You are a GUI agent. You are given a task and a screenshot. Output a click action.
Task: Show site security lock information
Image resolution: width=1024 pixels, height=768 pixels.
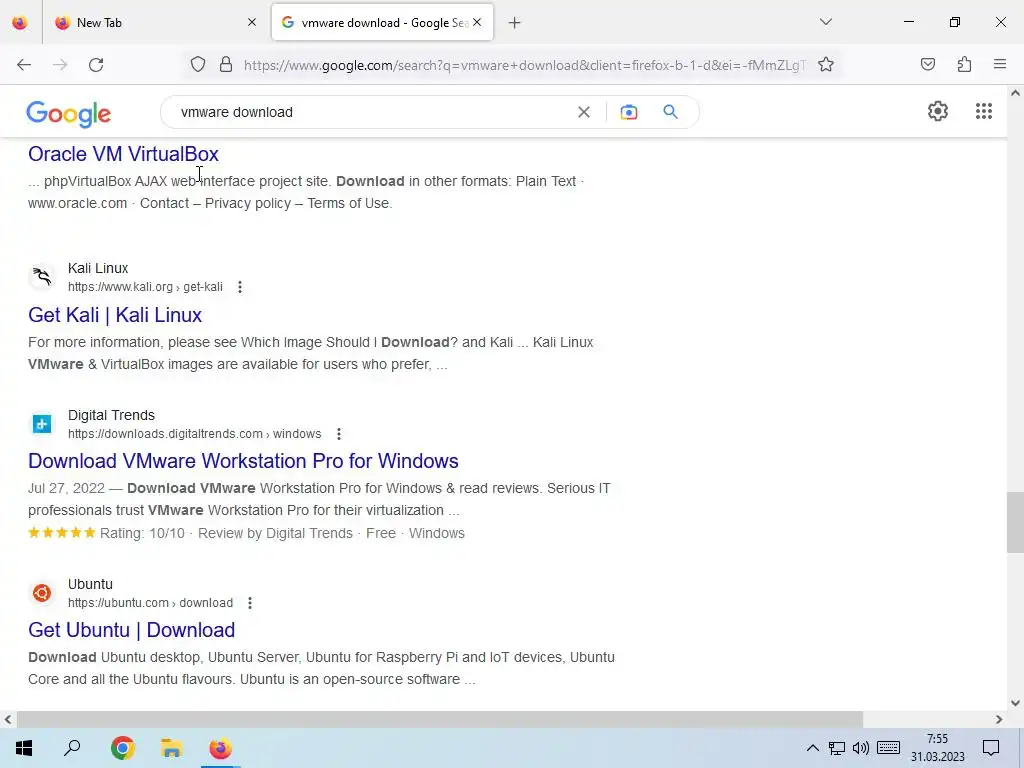pos(226,65)
